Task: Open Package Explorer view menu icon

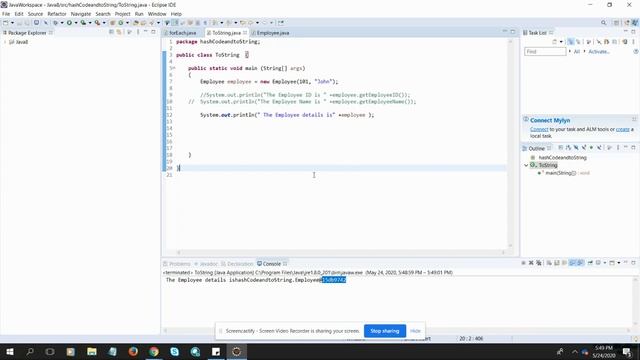Action: tap(138, 32)
